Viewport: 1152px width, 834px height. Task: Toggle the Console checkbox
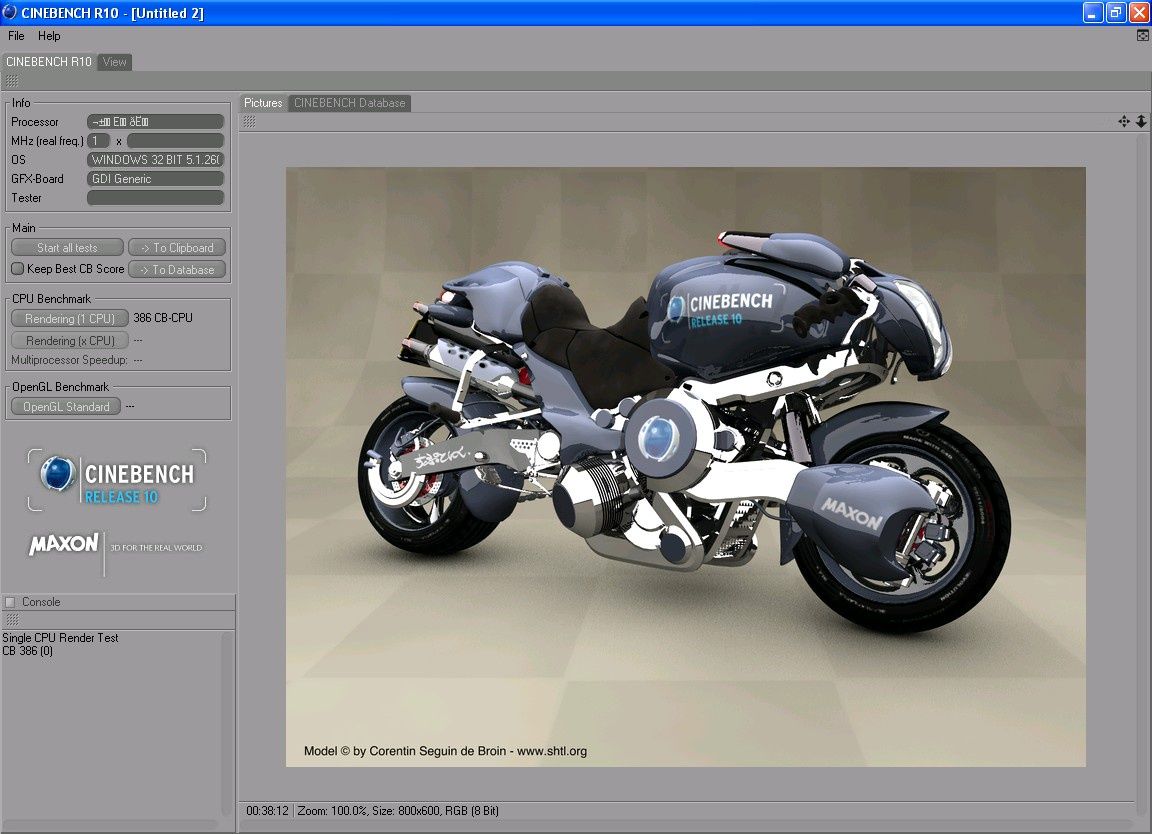10,602
